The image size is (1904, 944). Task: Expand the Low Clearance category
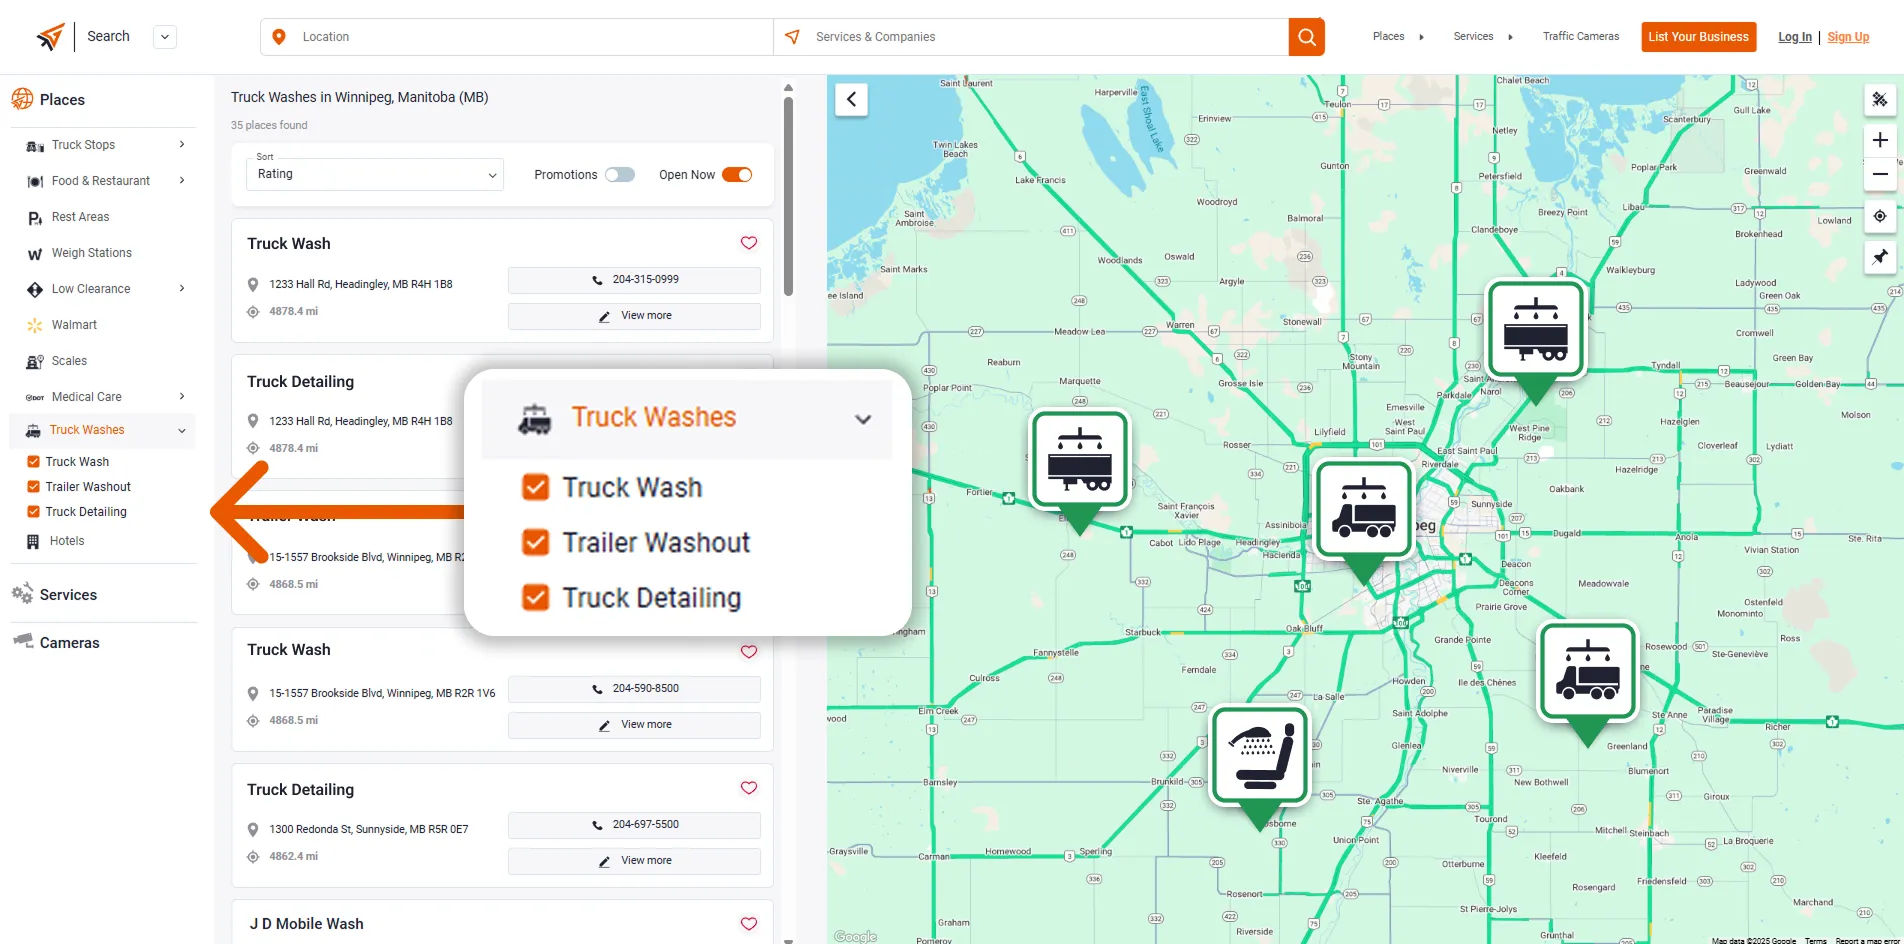(x=181, y=288)
